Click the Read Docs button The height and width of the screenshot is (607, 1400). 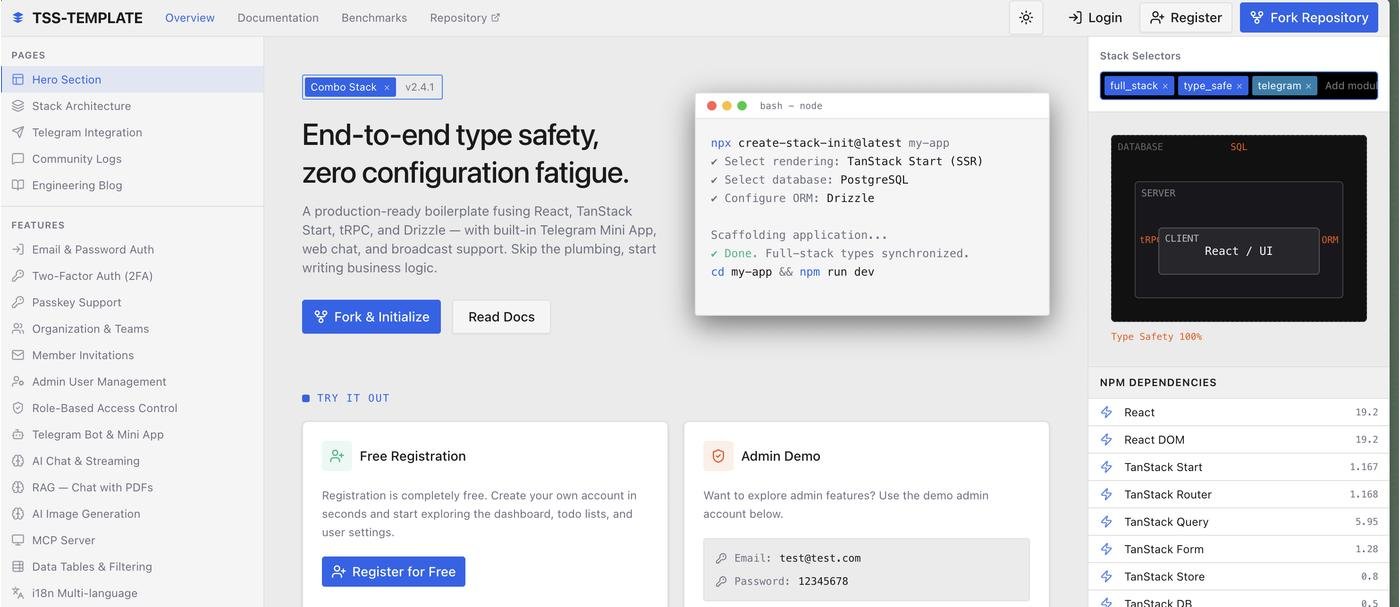(501, 317)
